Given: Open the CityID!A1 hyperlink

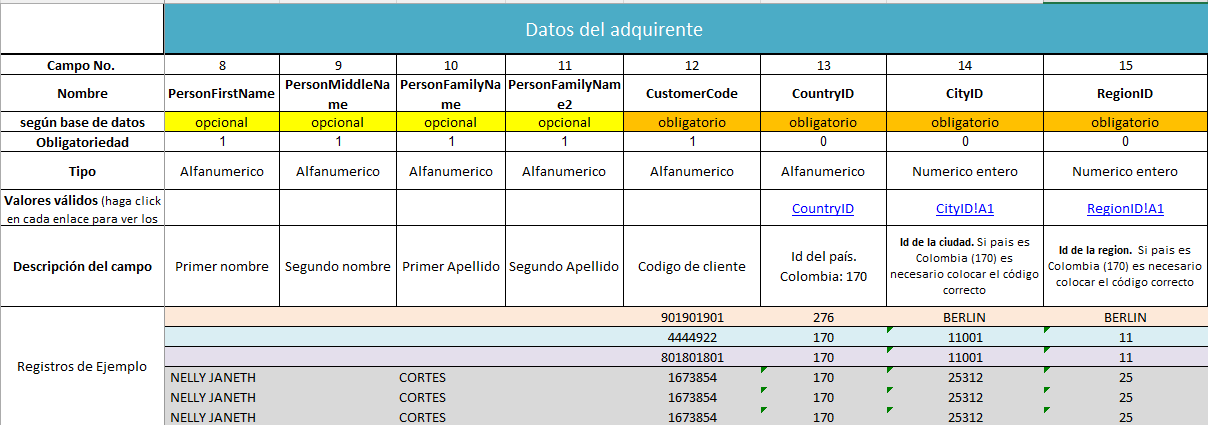Looking at the screenshot, I should pos(964,209).
